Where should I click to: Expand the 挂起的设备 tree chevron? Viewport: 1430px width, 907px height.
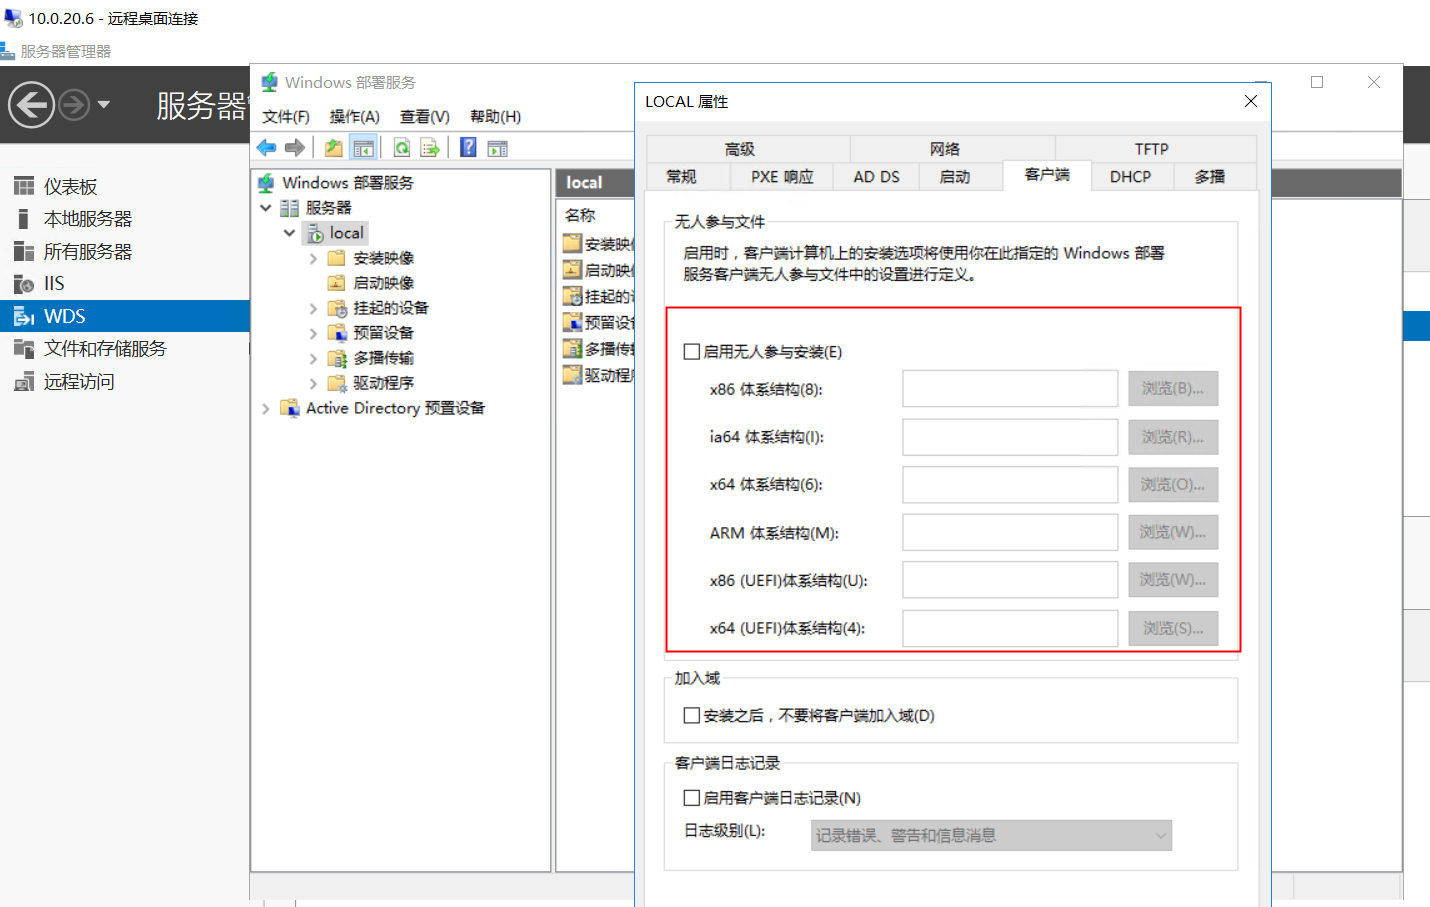click(x=313, y=308)
